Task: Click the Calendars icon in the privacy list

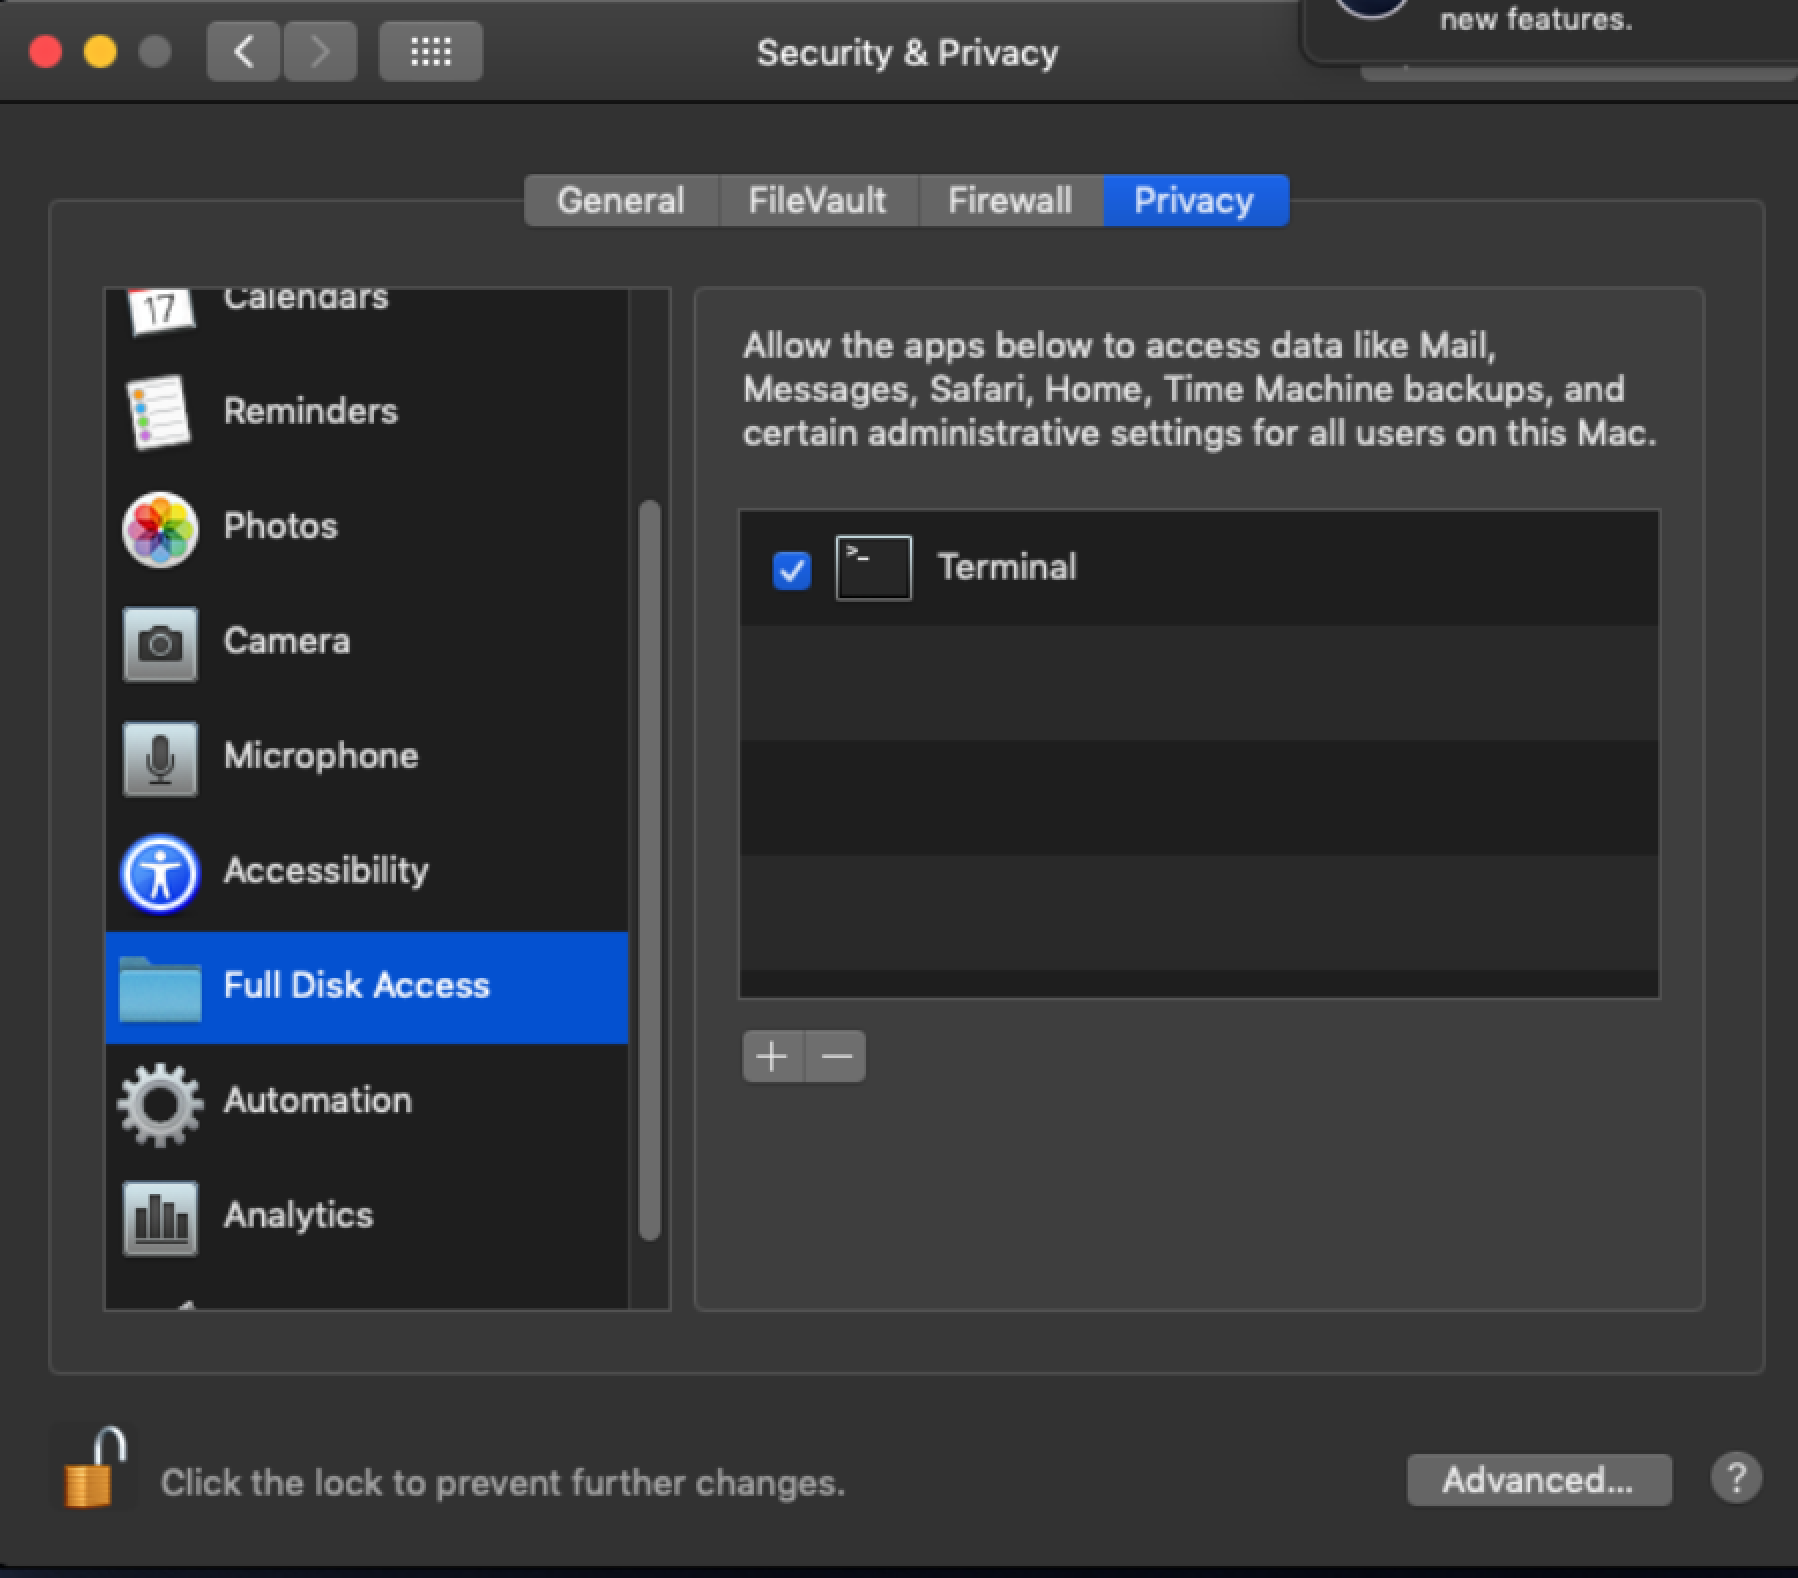Action: [160, 310]
